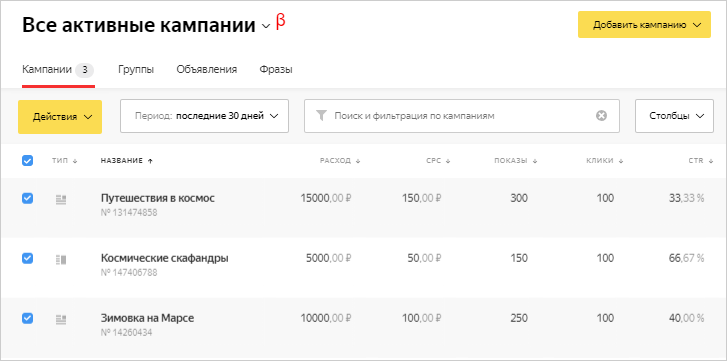727x361 pixels.
Task: Click campaign type icon for Путешествия в космос
Action: click(x=61, y=200)
